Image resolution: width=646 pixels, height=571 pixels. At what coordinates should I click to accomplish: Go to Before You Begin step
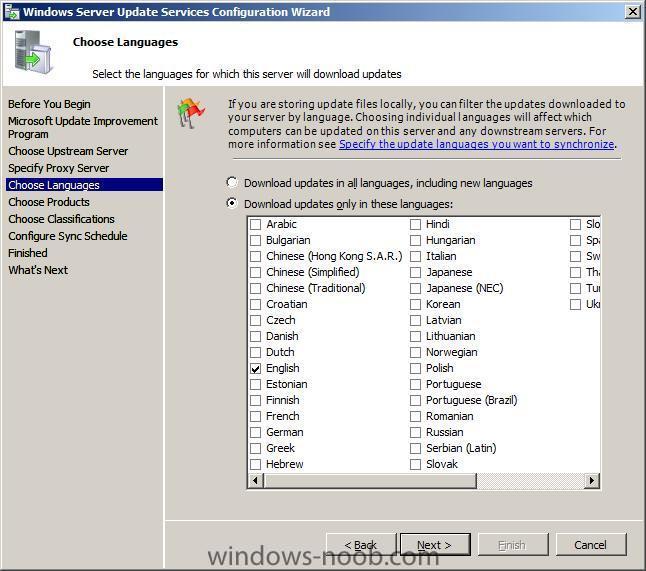pos(49,104)
